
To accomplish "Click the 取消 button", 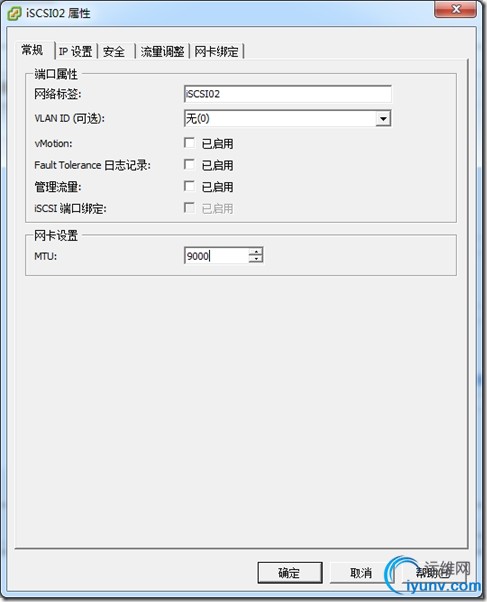I will [361, 573].
